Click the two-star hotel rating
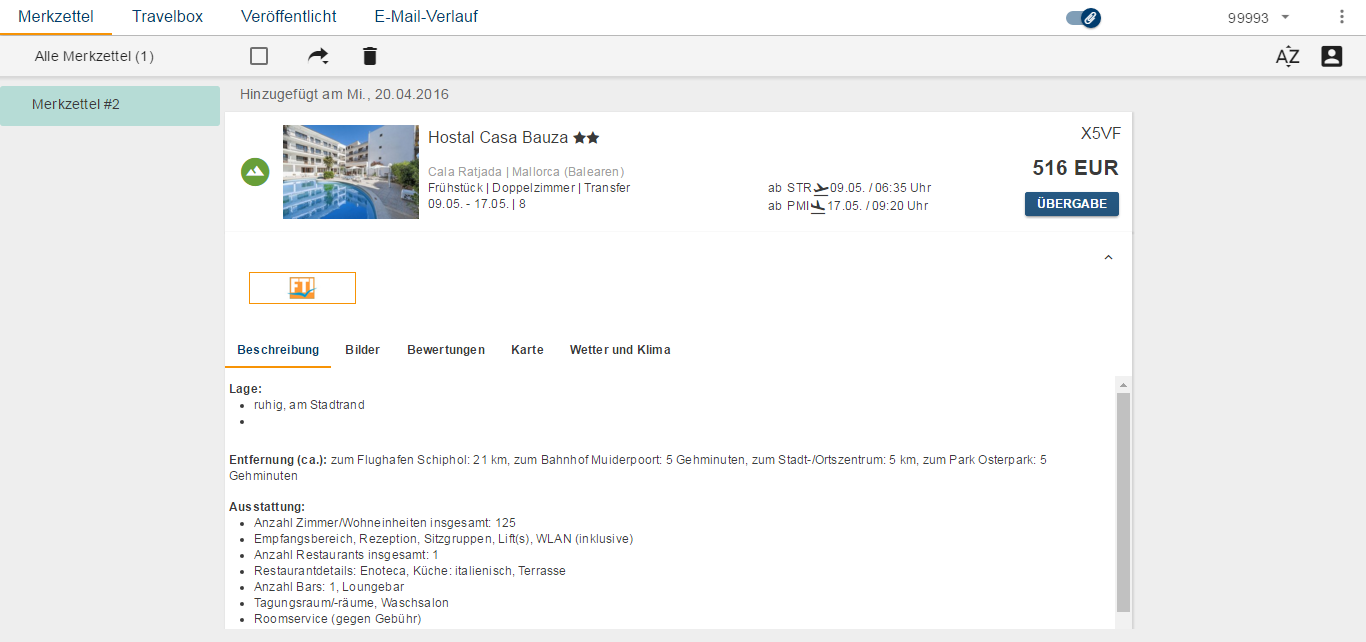The width and height of the screenshot is (1366, 642). coord(586,138)
